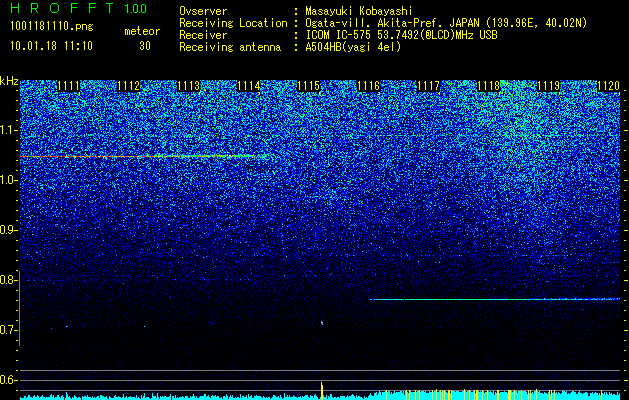The height and width of the screenshot is (400, 629).
Task: Click the meteor label above the count
Action: coord(142,31)
